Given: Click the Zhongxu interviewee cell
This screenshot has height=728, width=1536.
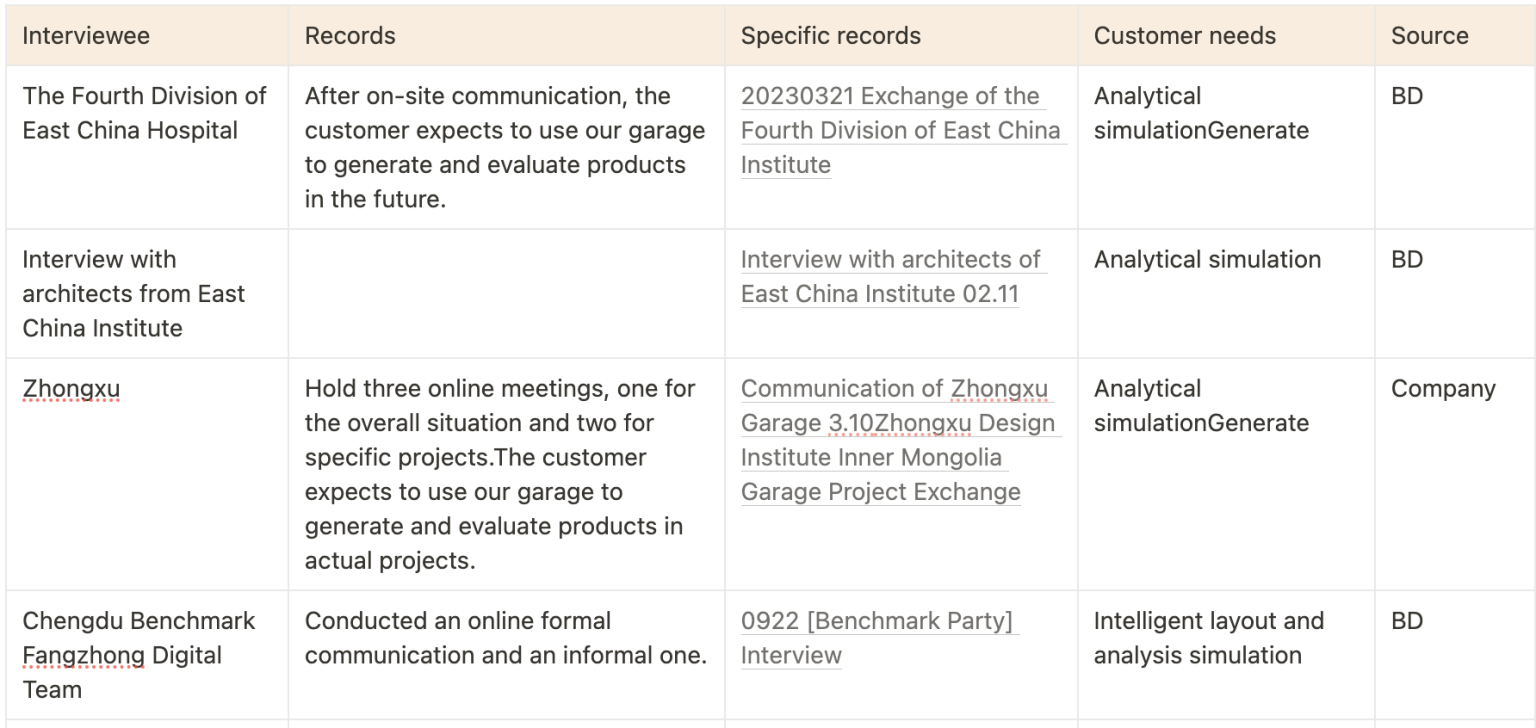Looking at the screenshot, I should [70, 389].
